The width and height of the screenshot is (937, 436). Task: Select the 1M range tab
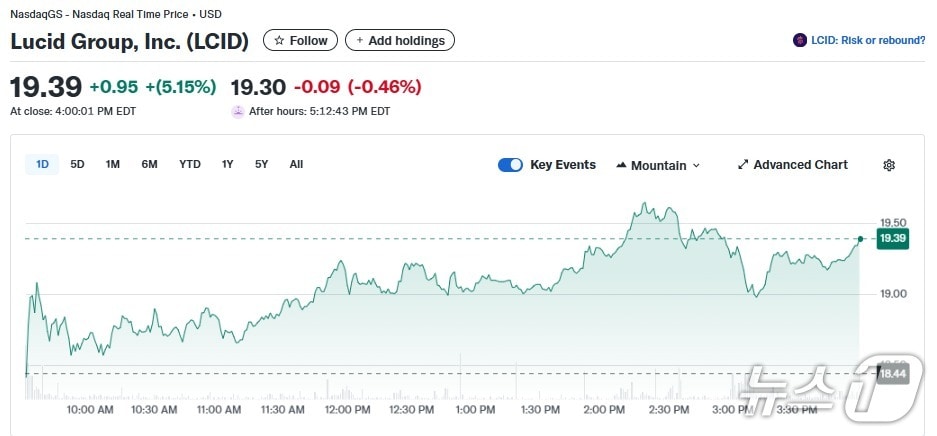tap(113, 164)
